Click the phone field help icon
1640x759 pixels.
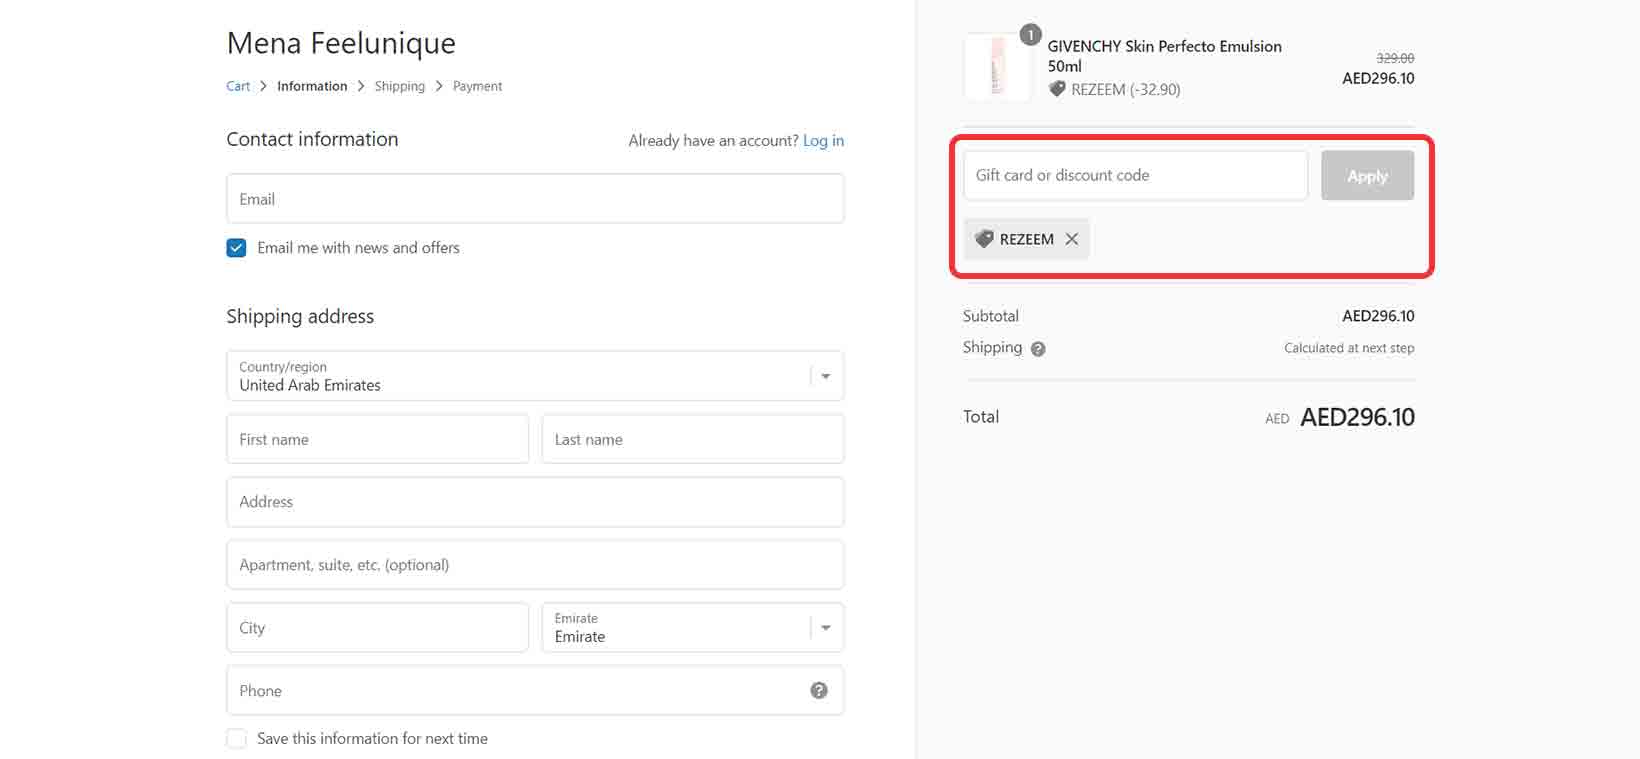[x=818, y=691]
